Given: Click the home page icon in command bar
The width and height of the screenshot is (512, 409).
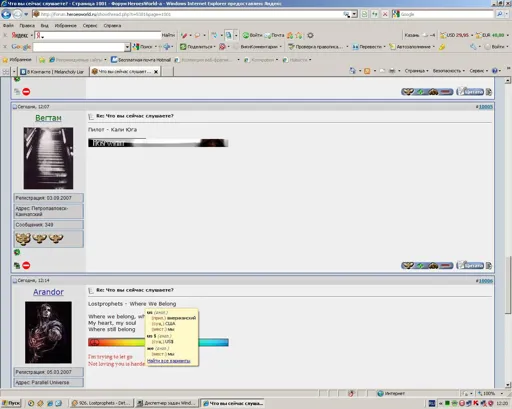Looking at the screenshot, I should (x=352, y=71).
